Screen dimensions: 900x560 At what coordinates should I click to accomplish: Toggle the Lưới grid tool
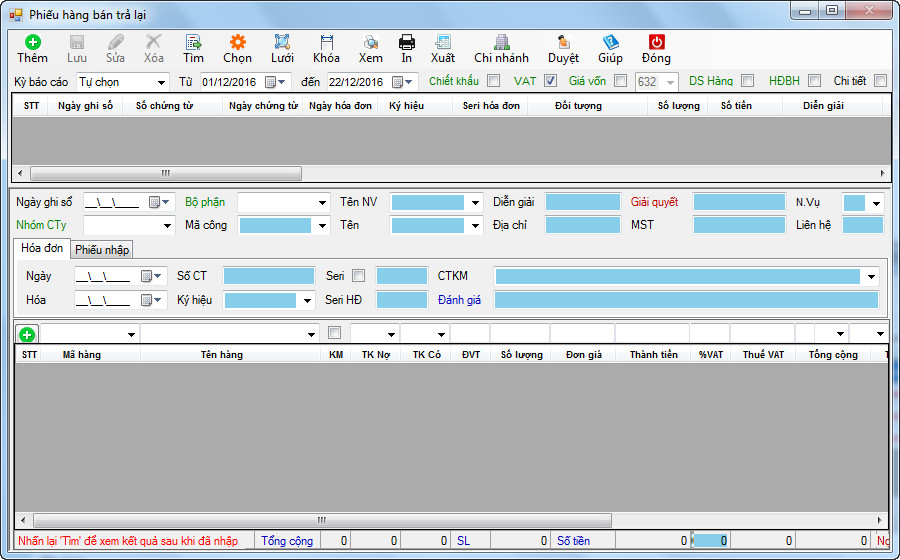282,42
